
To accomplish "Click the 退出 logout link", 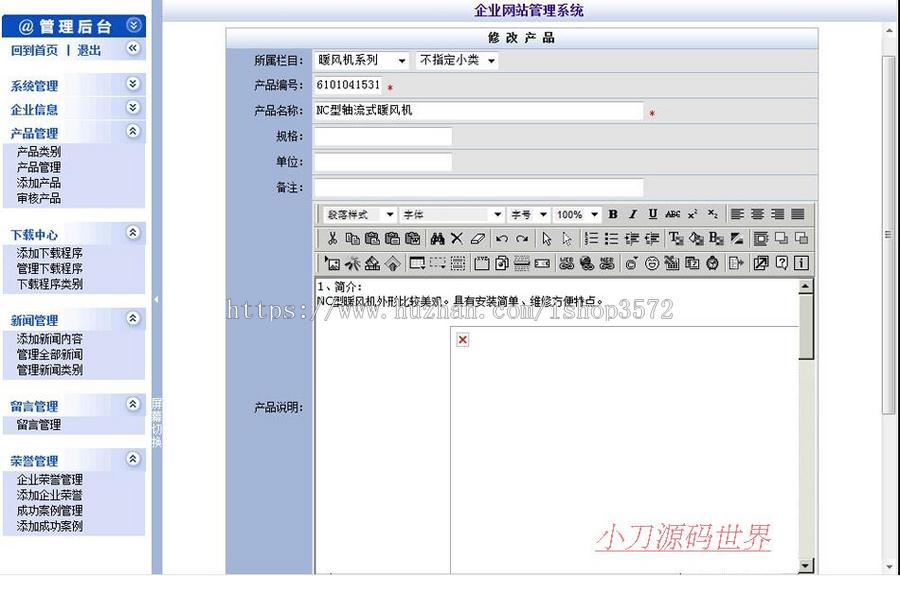I will (90, 51).
